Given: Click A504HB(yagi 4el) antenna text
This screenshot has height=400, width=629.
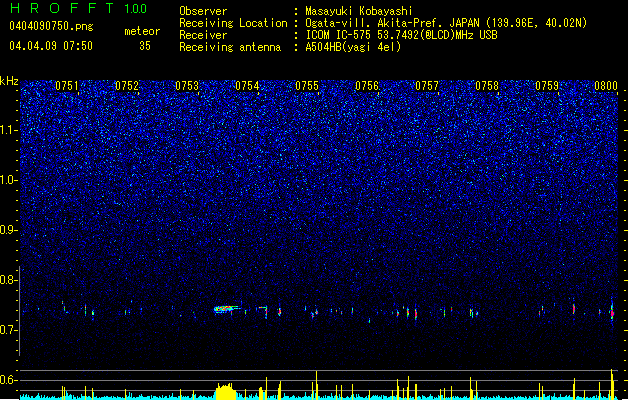Looking at the screenshot, I should click(x=353, y=47).
